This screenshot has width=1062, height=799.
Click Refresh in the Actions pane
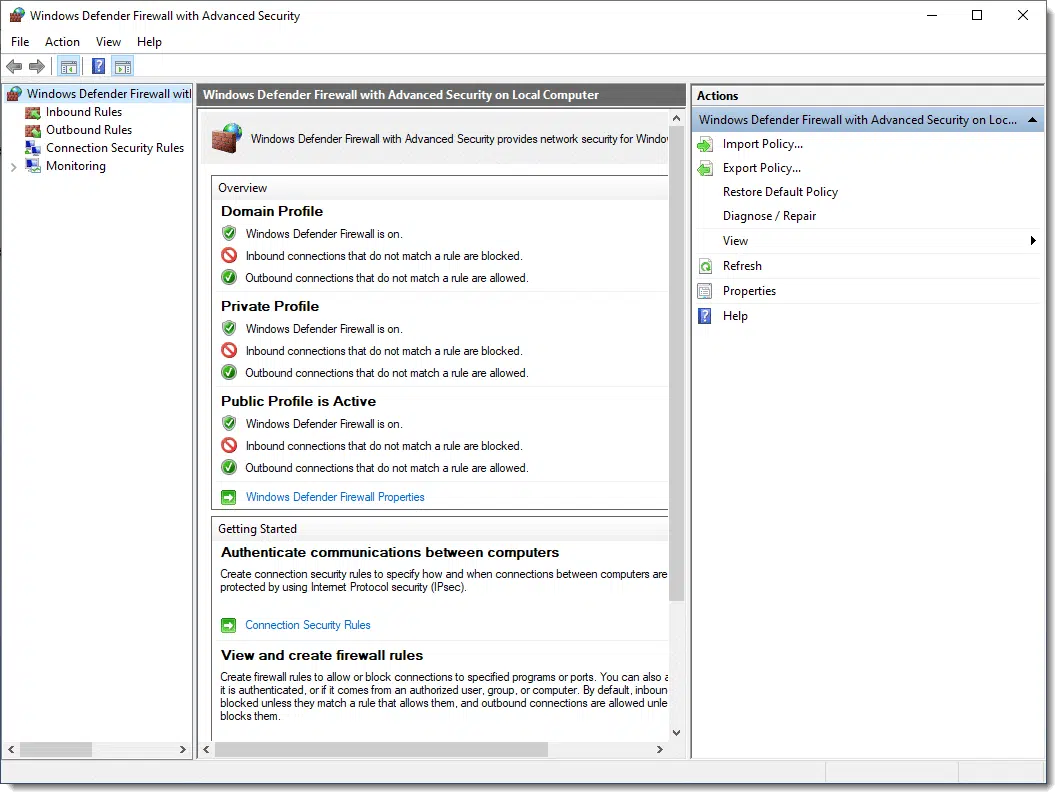[x=742, y=266]
